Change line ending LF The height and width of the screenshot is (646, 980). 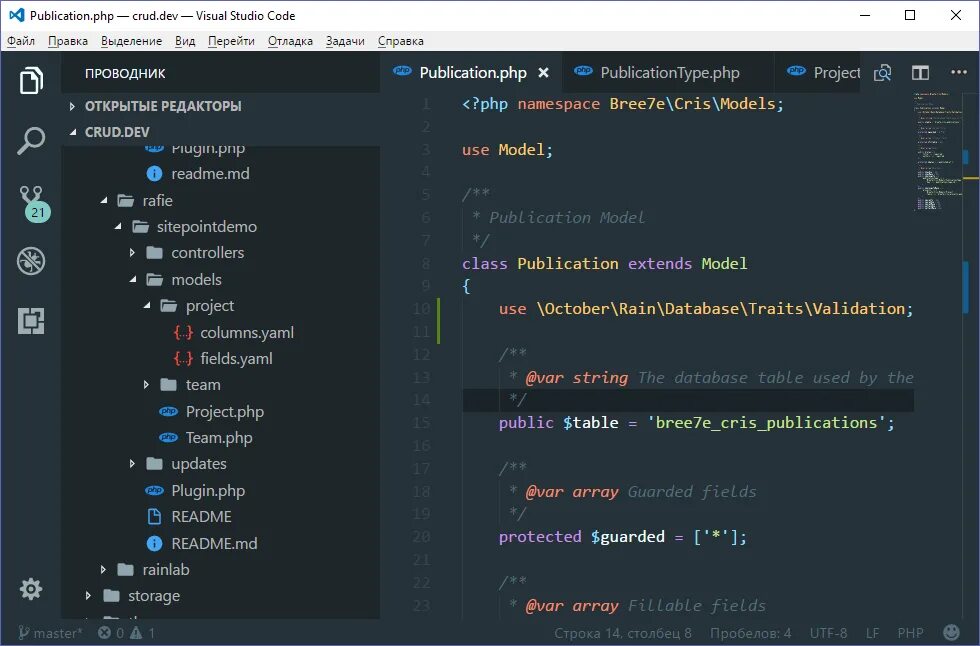coord(872,633)
